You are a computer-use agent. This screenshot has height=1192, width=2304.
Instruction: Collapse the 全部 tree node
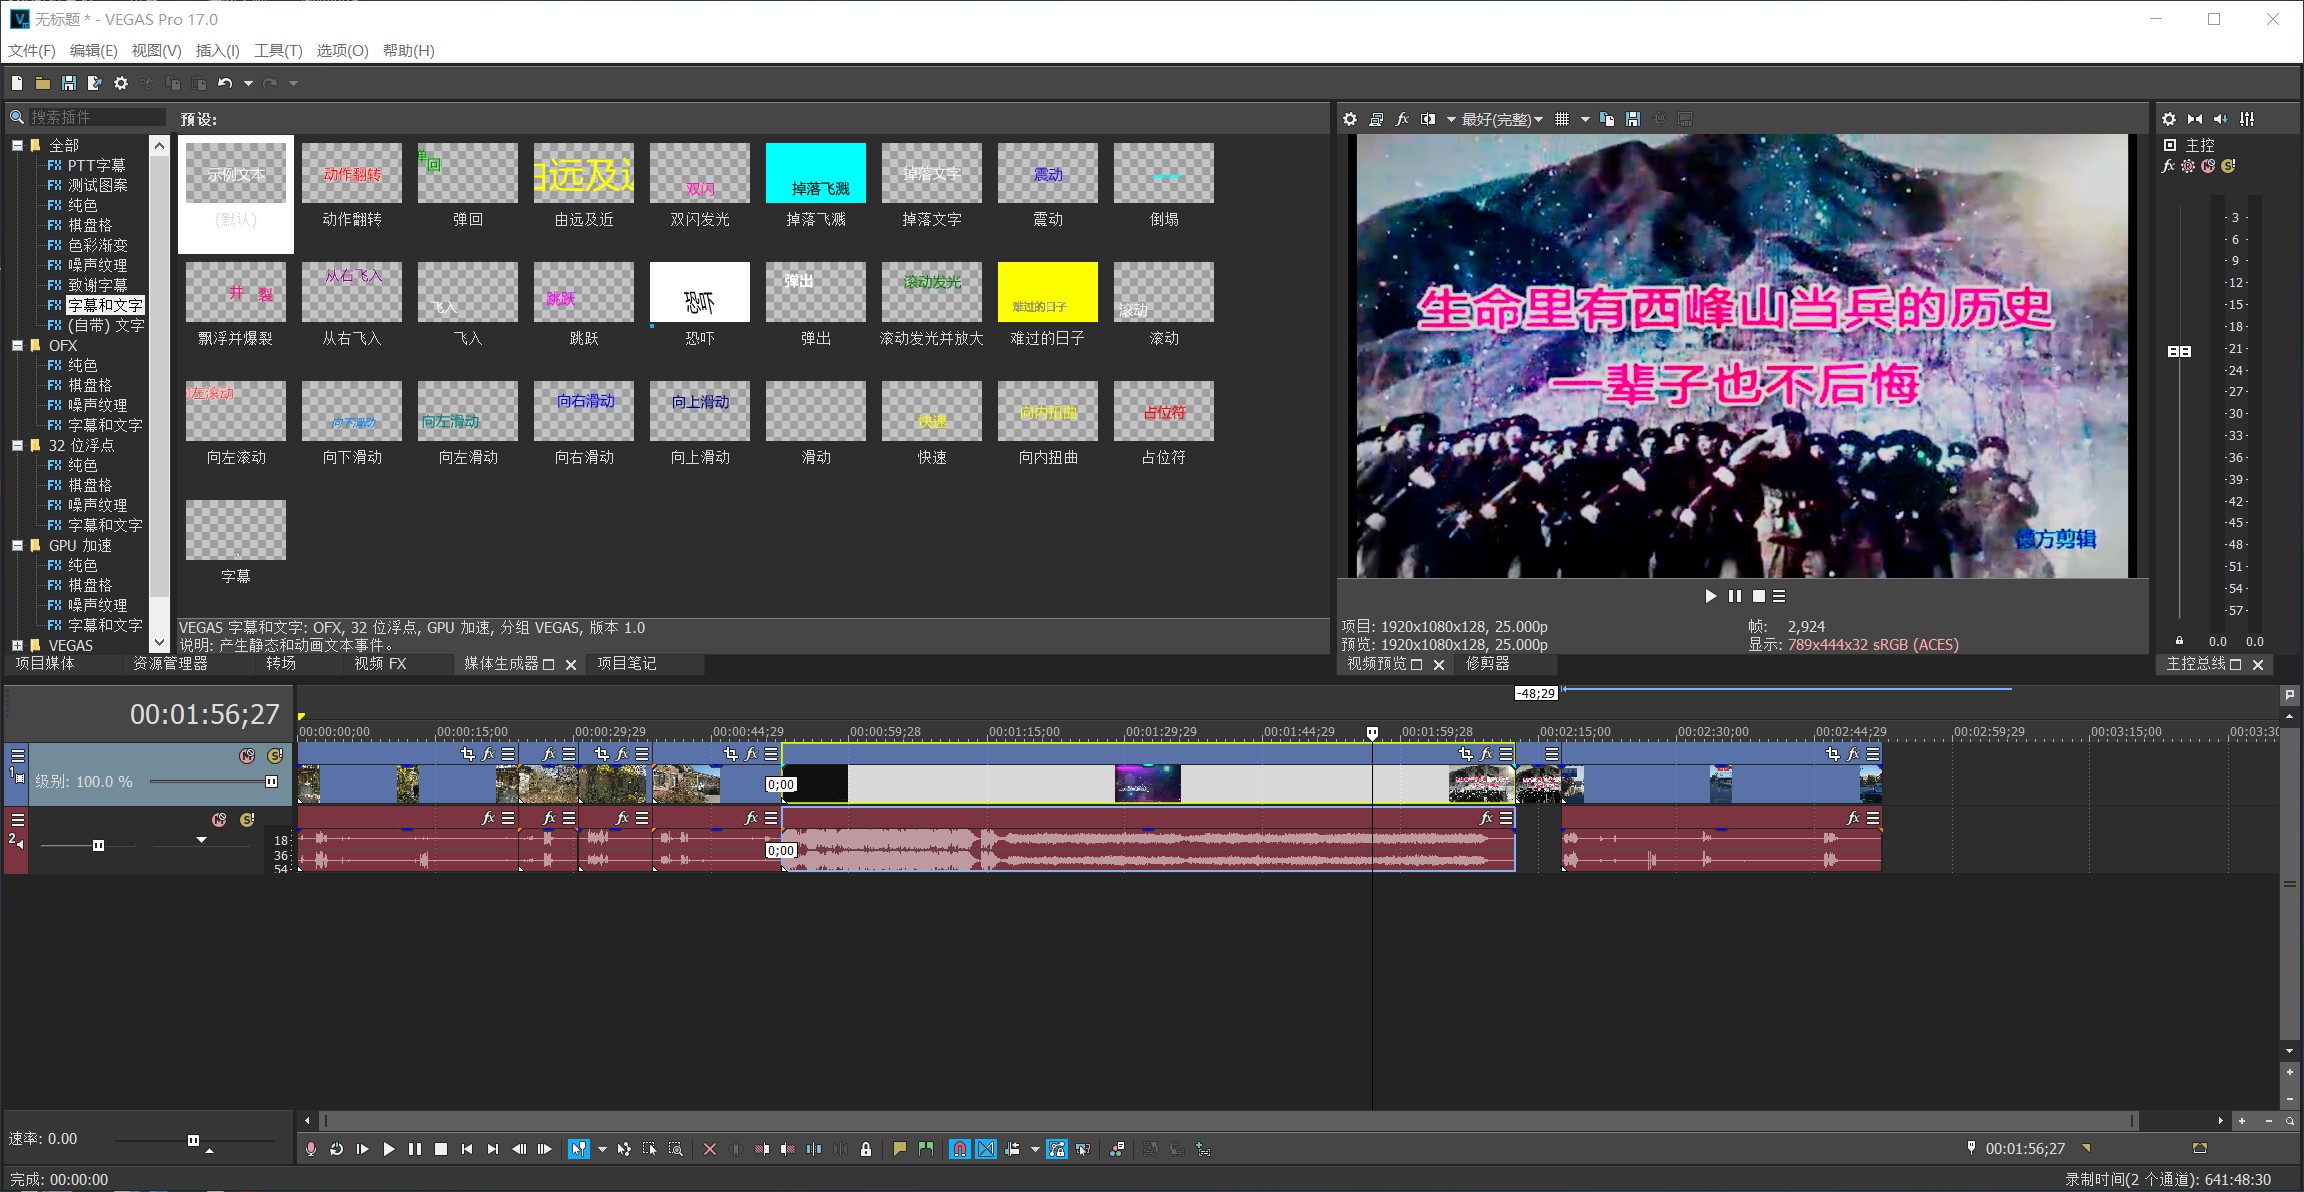tap(17, 145)
